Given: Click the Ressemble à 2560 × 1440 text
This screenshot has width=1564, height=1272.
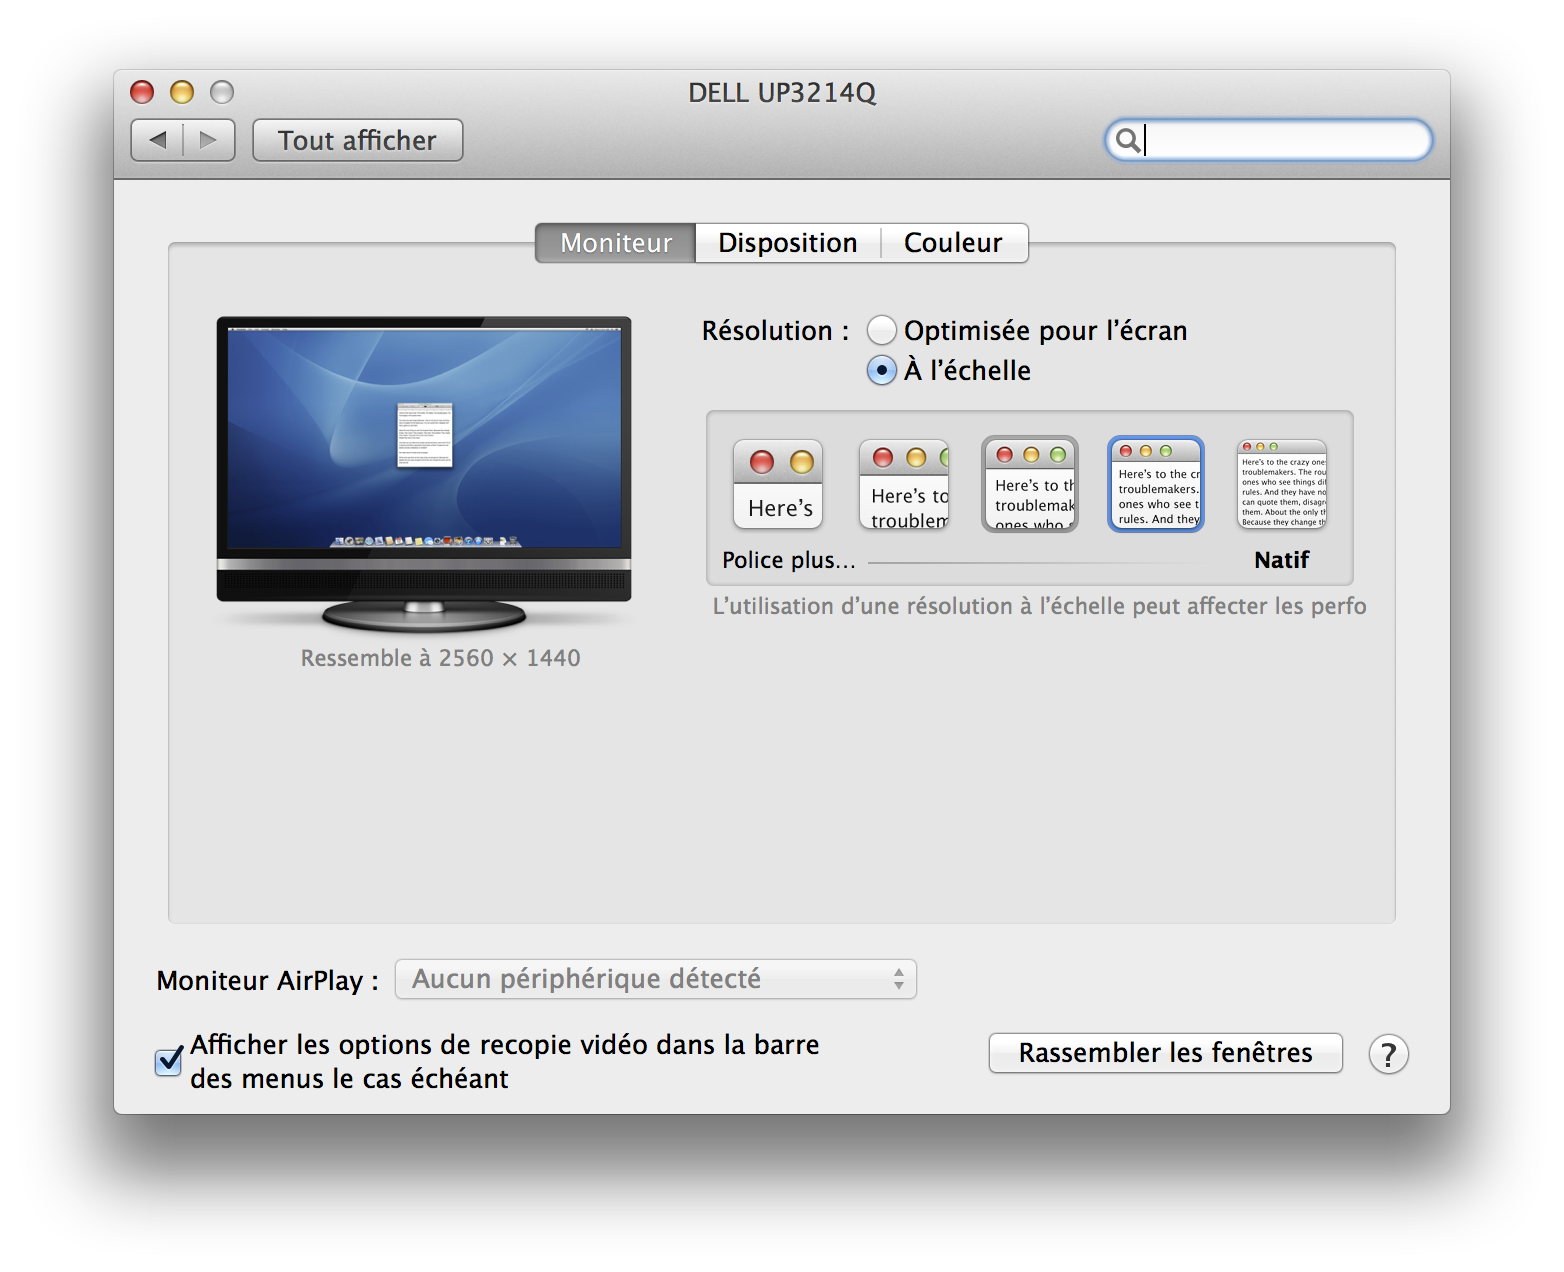Looking at the screenshot, I should (441, 658).
